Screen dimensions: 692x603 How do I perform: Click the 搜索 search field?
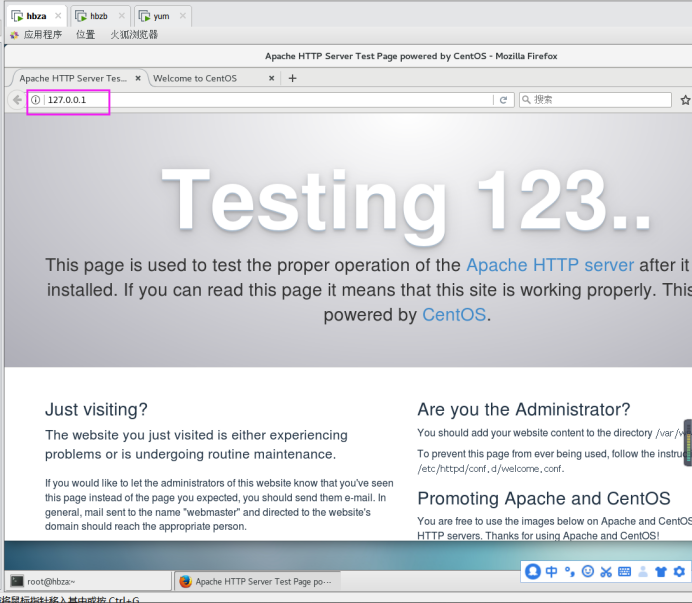[595, 100]
